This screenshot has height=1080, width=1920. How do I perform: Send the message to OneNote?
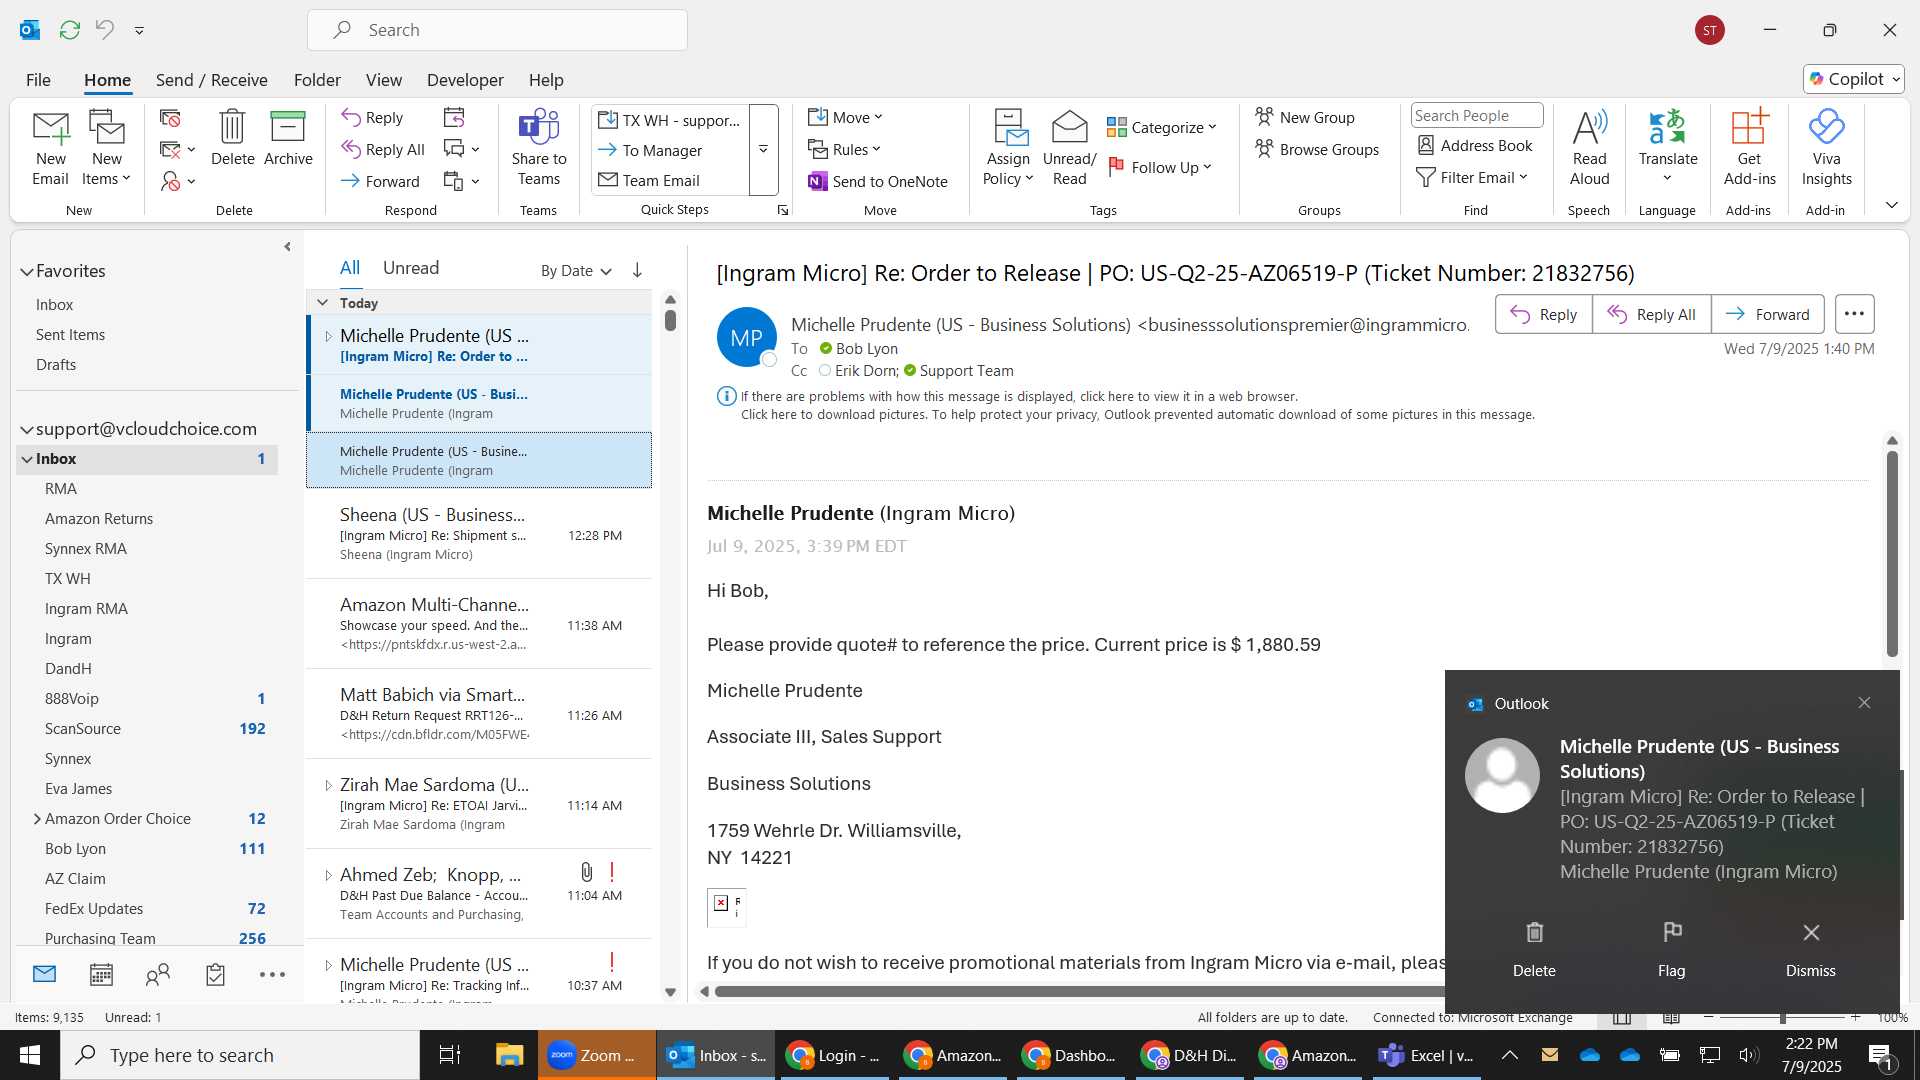[x=878, y=181]
